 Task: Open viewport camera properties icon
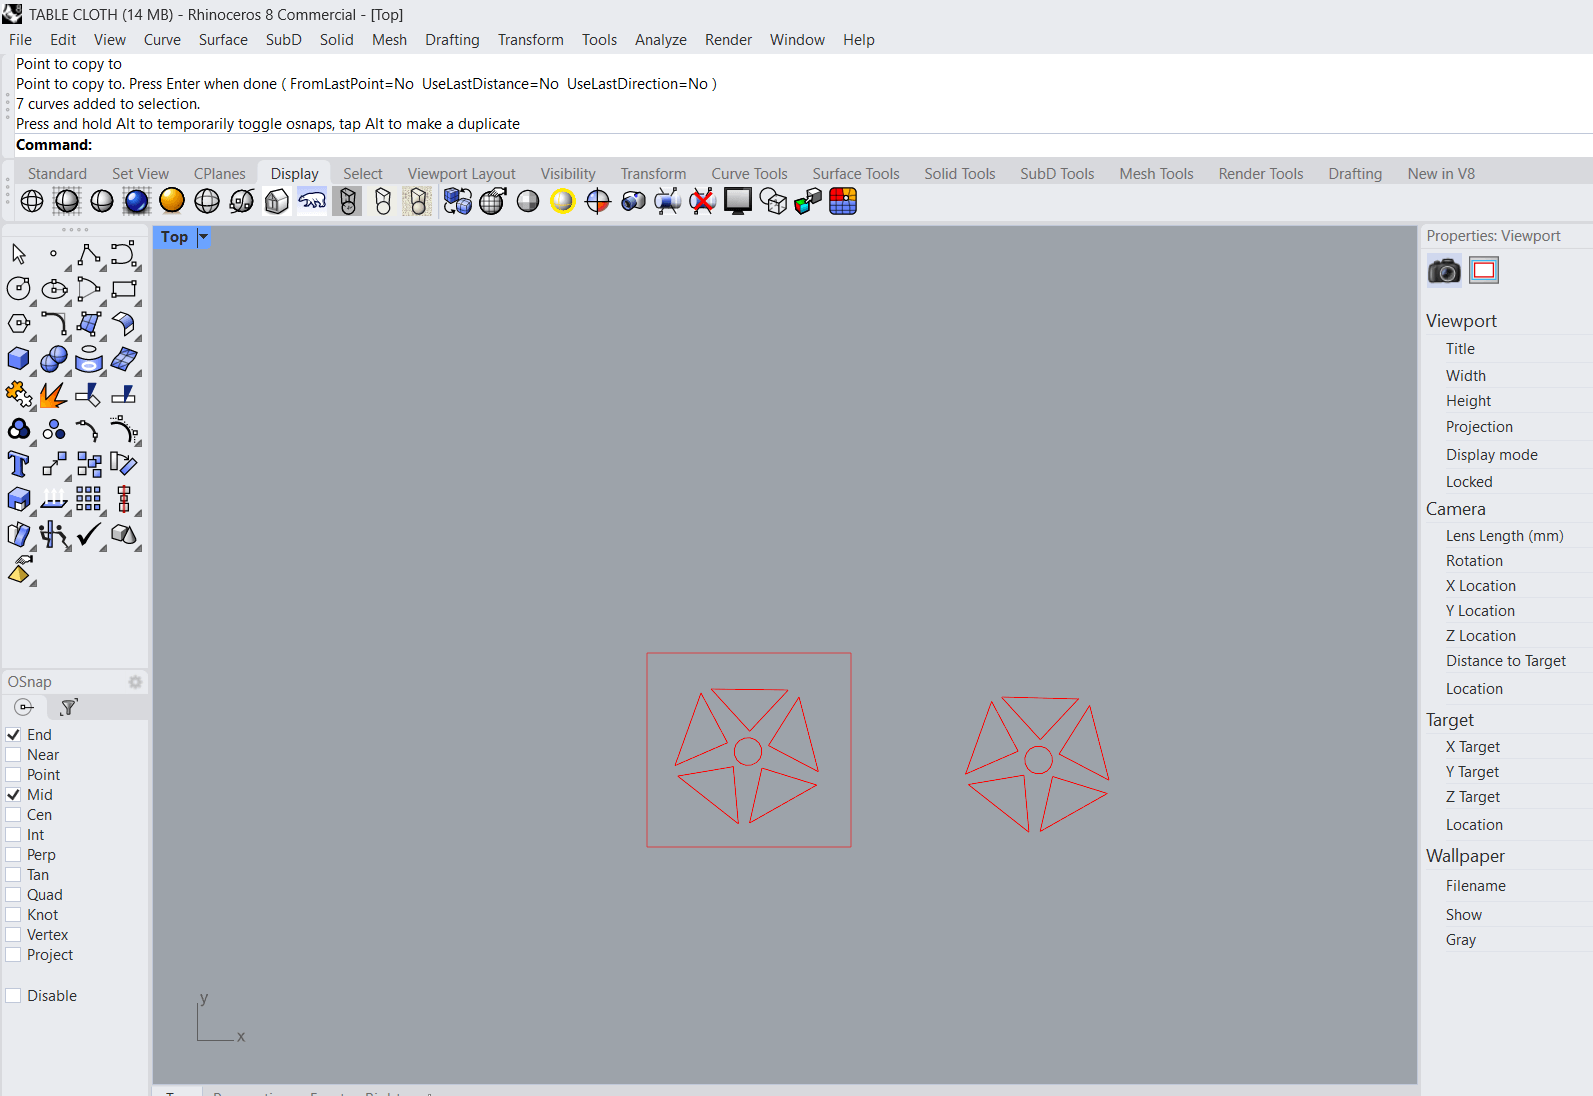(1444, 271)
